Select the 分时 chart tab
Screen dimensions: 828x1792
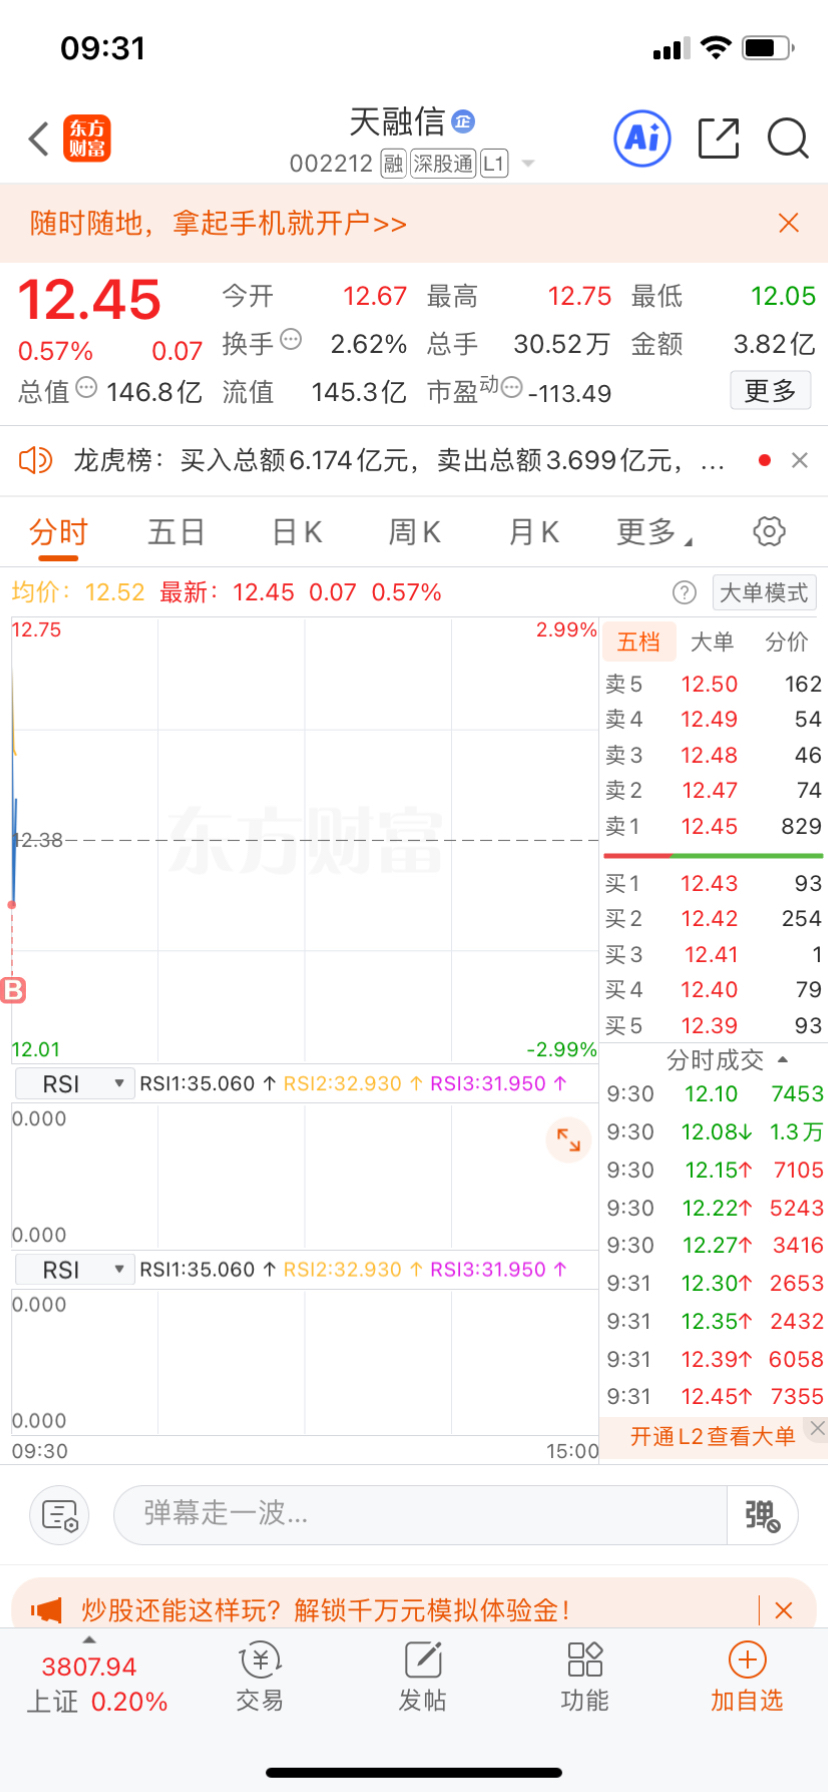point(58,532)
